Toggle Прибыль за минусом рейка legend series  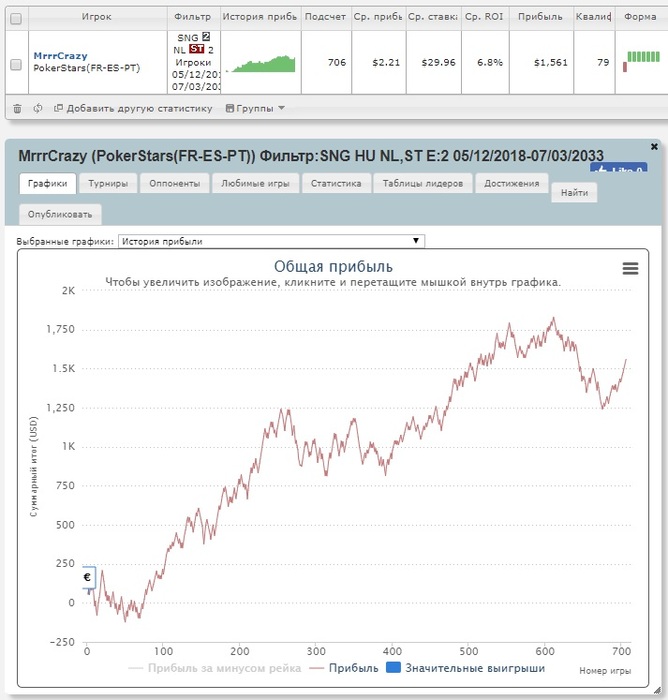click(214, 668)
